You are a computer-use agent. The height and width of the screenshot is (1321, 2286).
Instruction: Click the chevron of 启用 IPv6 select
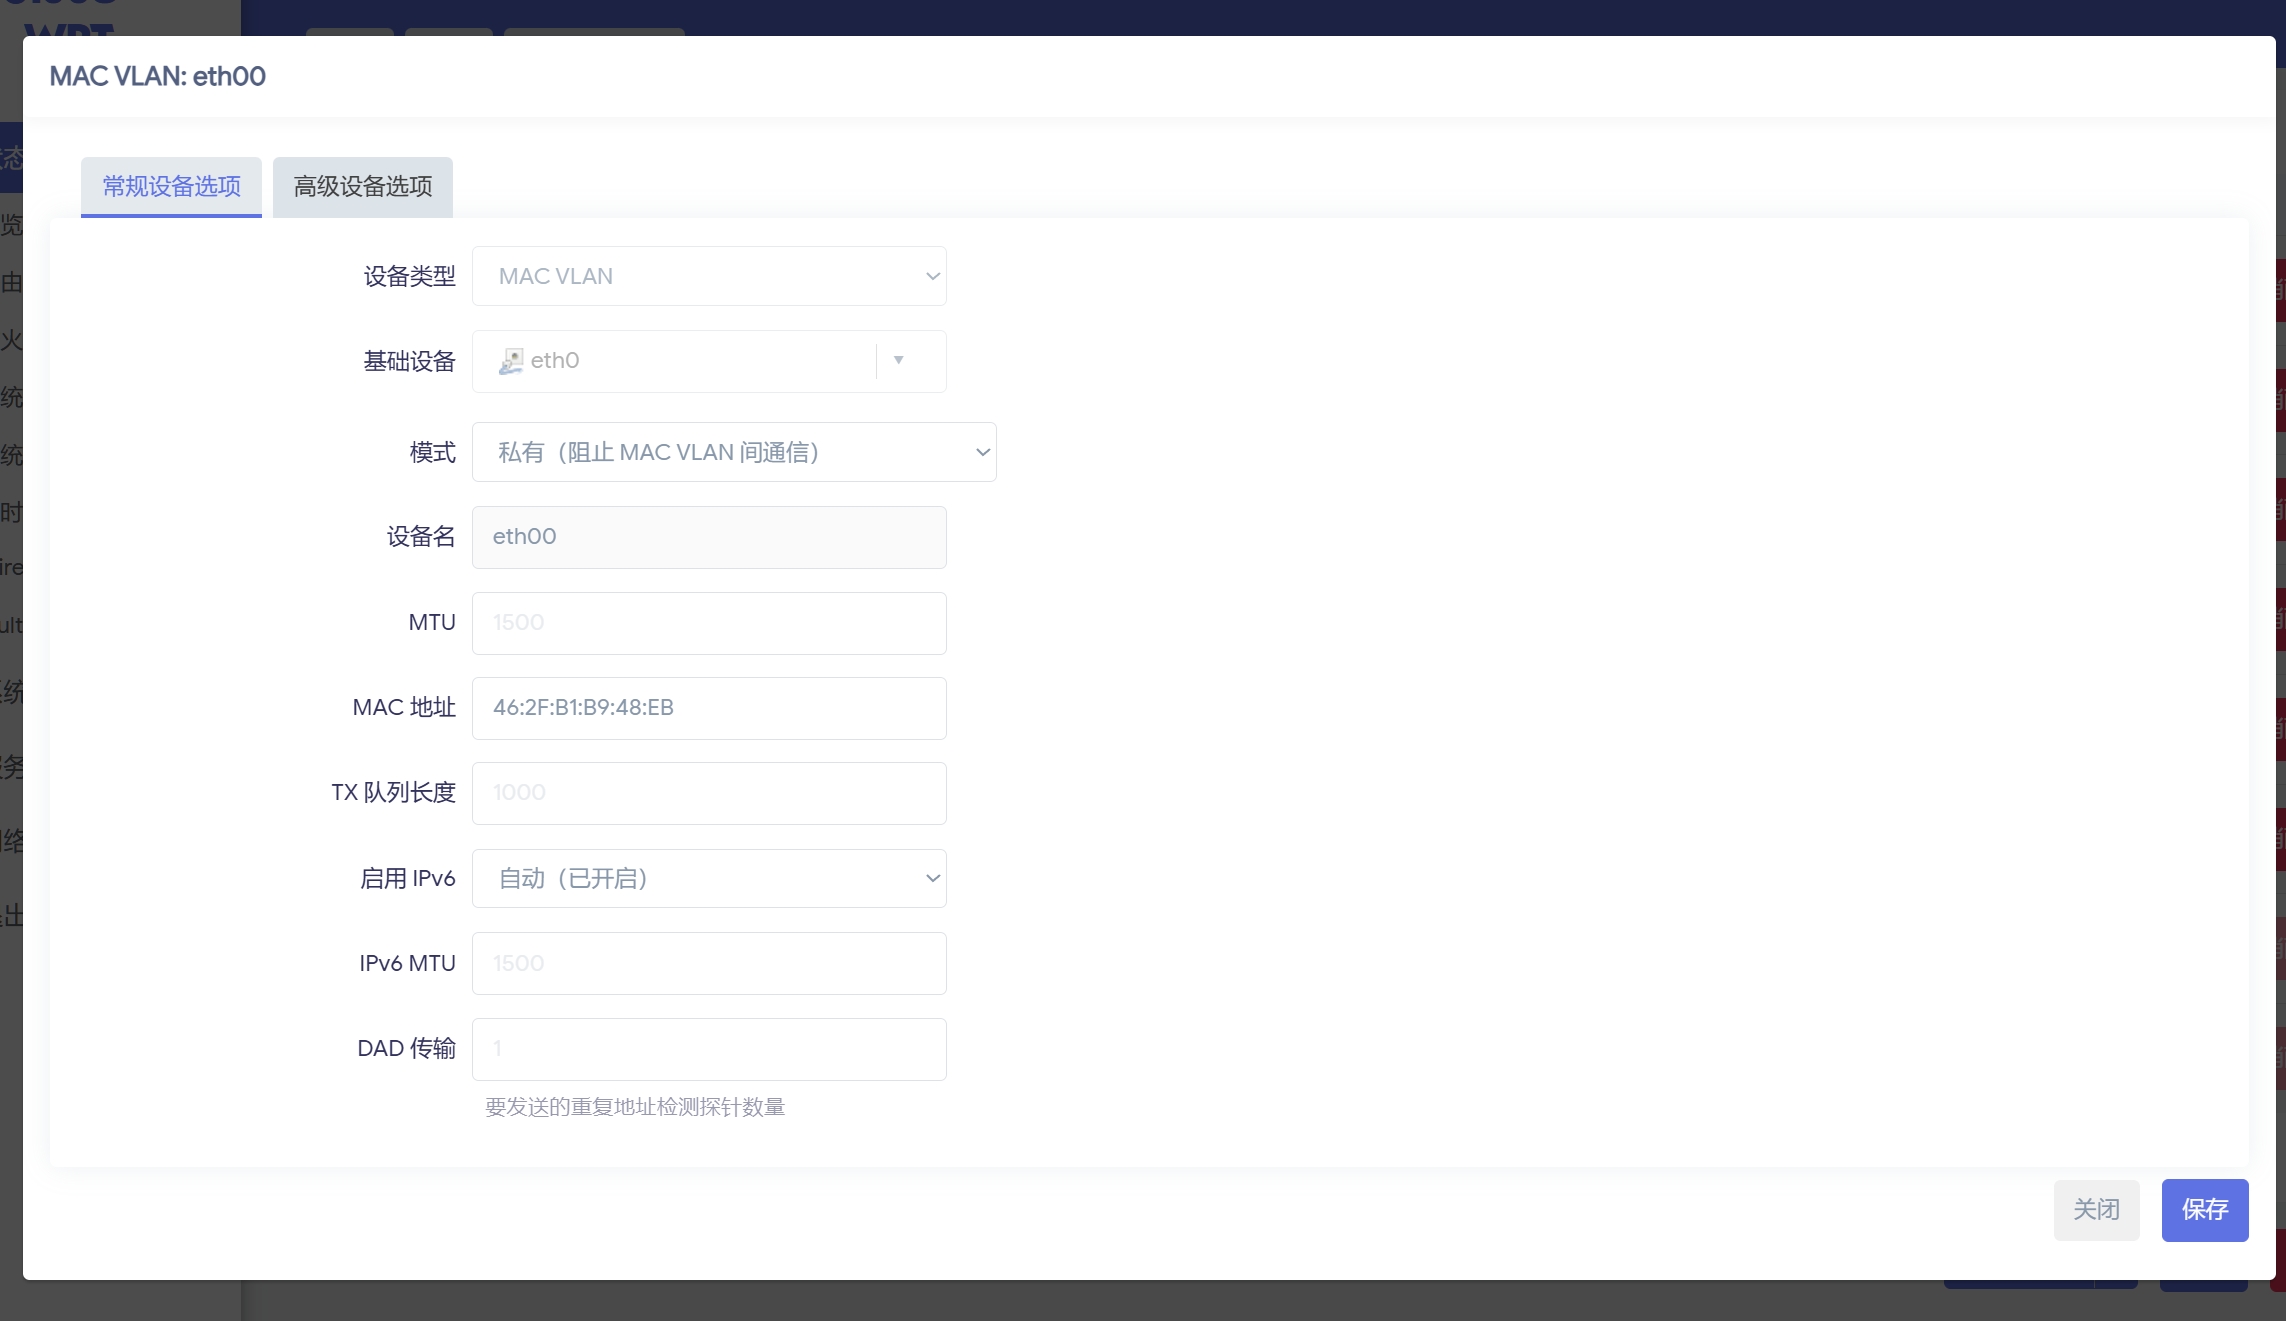point(932,878)
